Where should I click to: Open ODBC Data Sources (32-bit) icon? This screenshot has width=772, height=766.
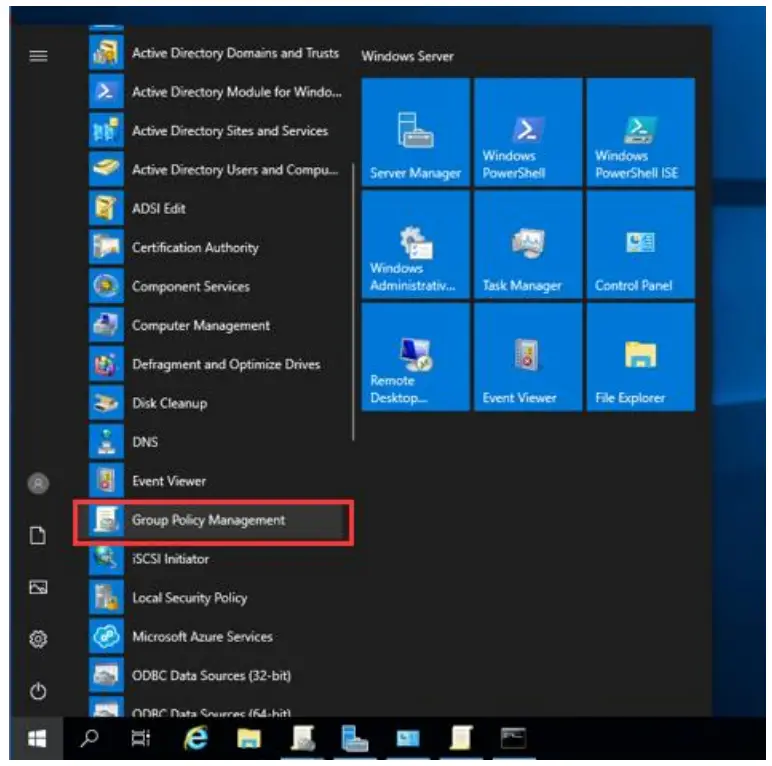coord(106,675)
